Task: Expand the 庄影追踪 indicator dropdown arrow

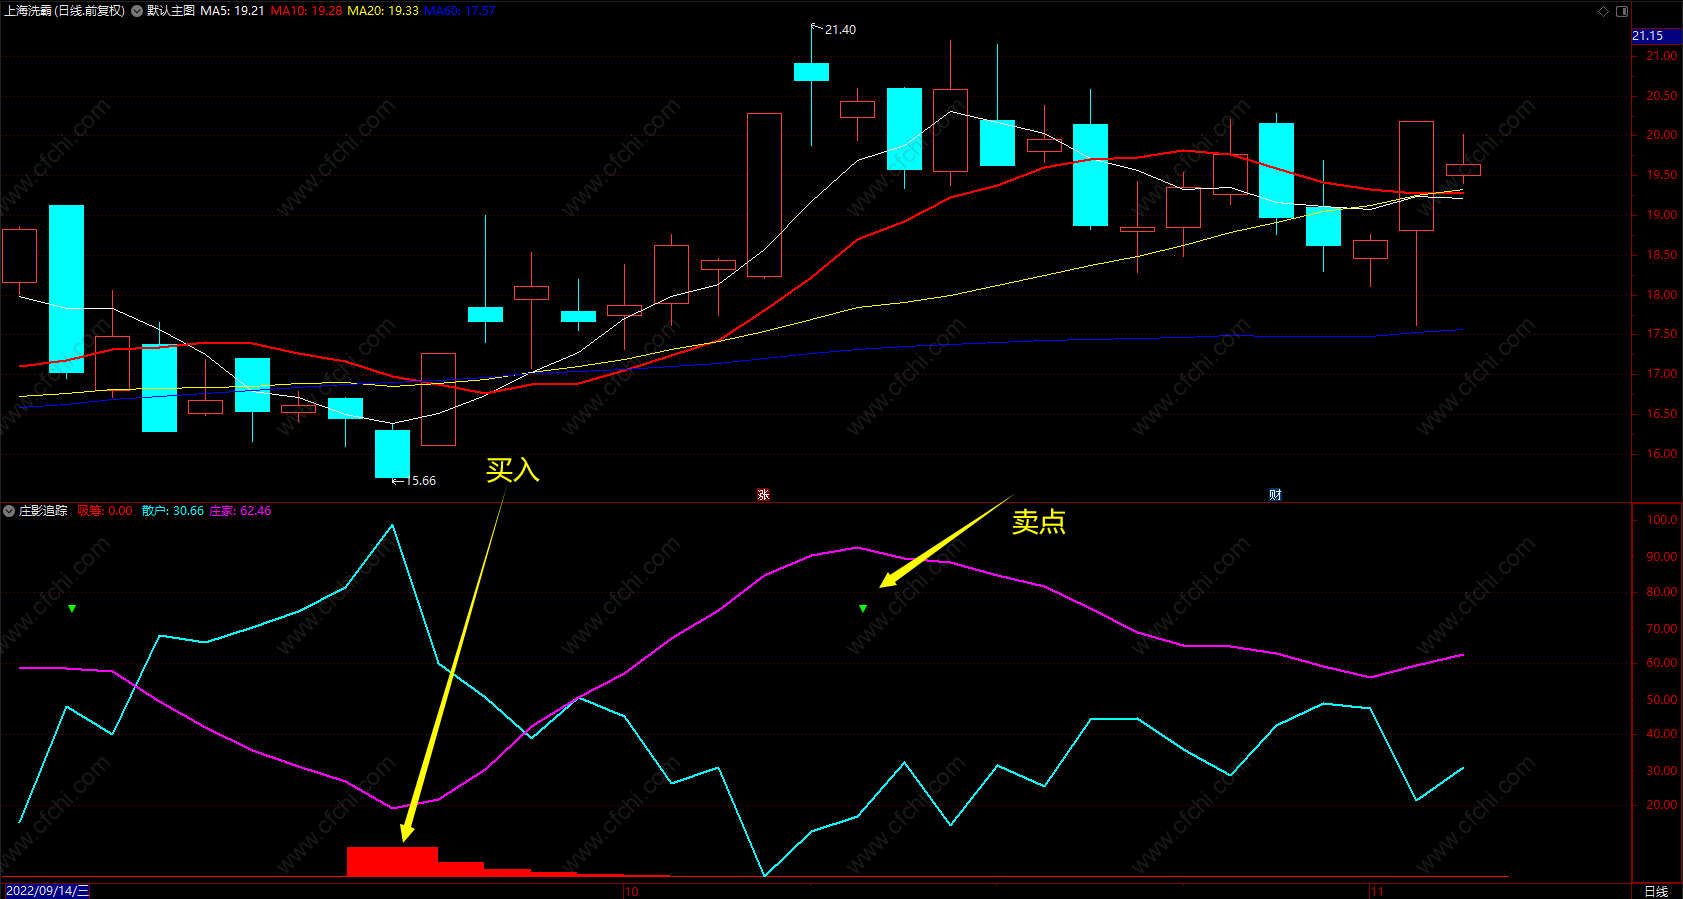Action: (x=9, y=511)
